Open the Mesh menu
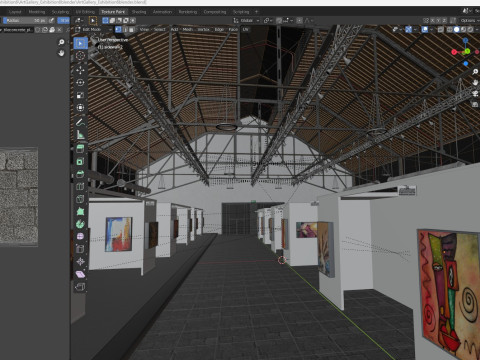This screenshot has width=480, height=360. tap(188, 29)
